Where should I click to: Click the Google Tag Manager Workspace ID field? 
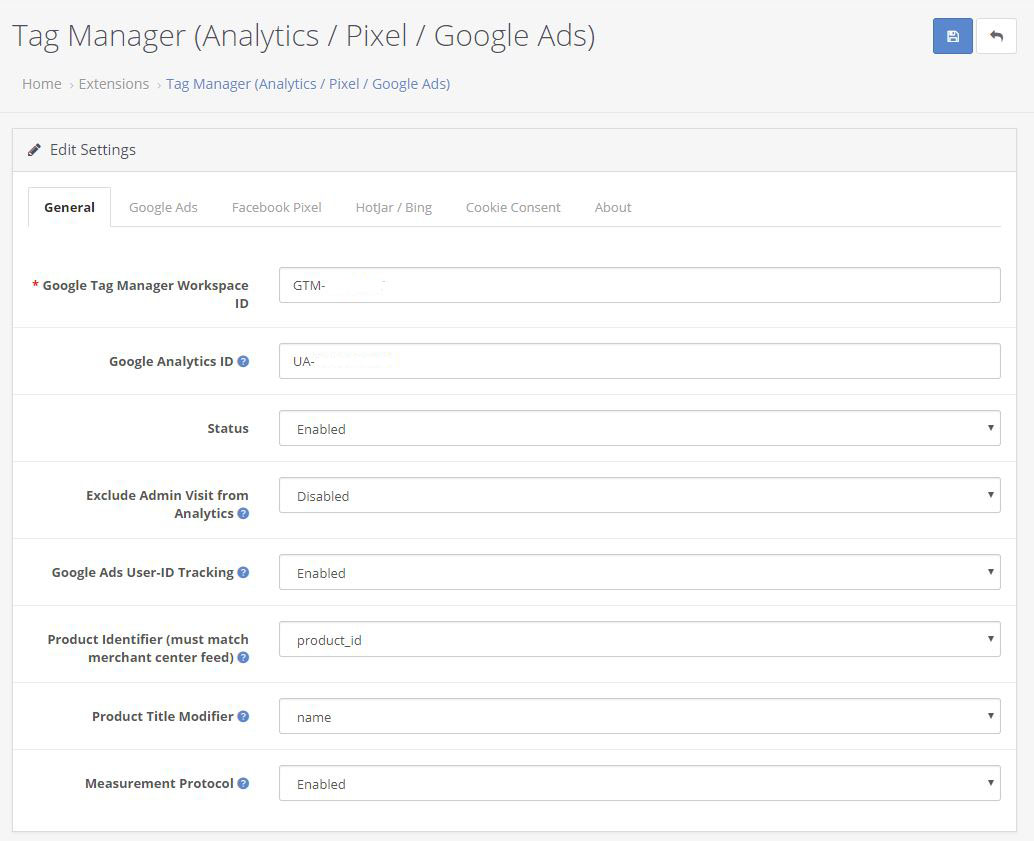[x=640, y=285]
